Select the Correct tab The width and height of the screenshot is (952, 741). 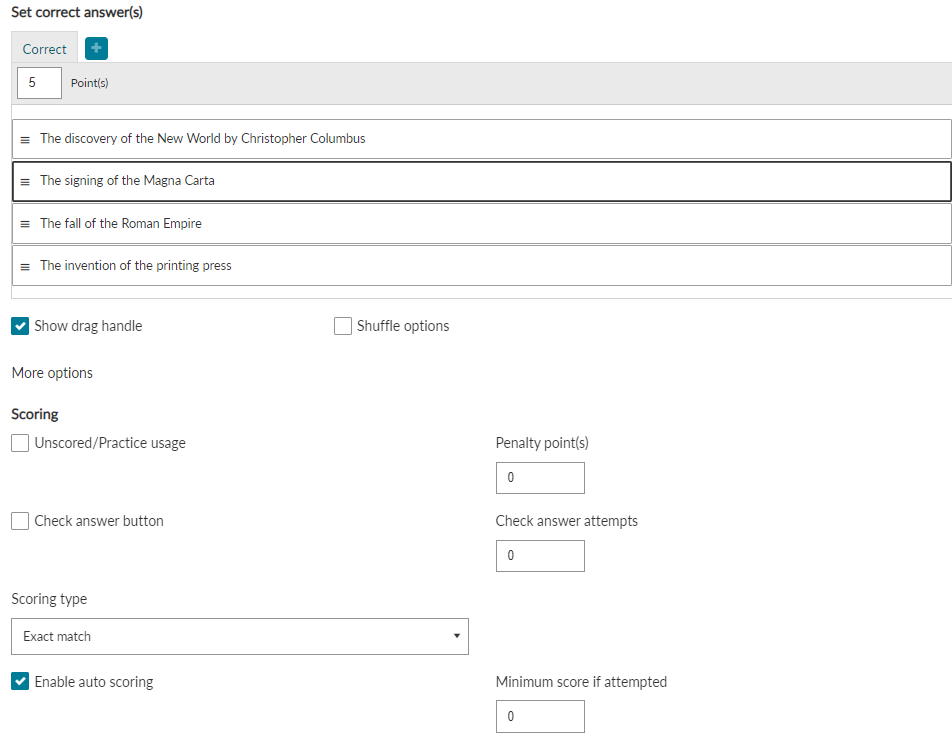pos(44,49)
